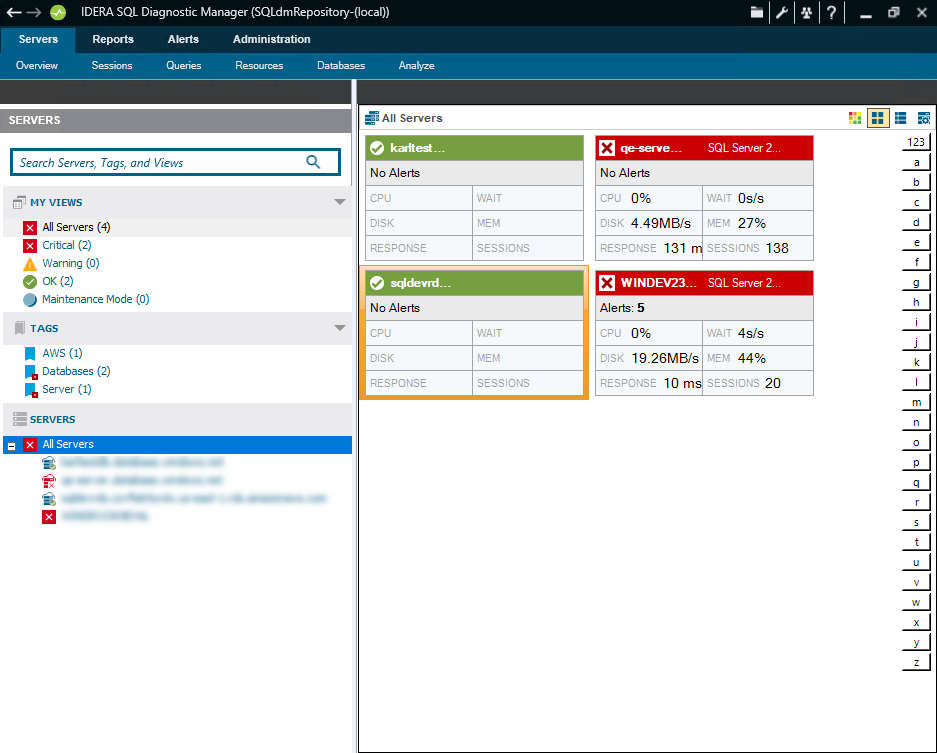The height and width of the screenshot is (753, 937).
Task: Open the folder icon in title bar
Action: tap(757, 12)
